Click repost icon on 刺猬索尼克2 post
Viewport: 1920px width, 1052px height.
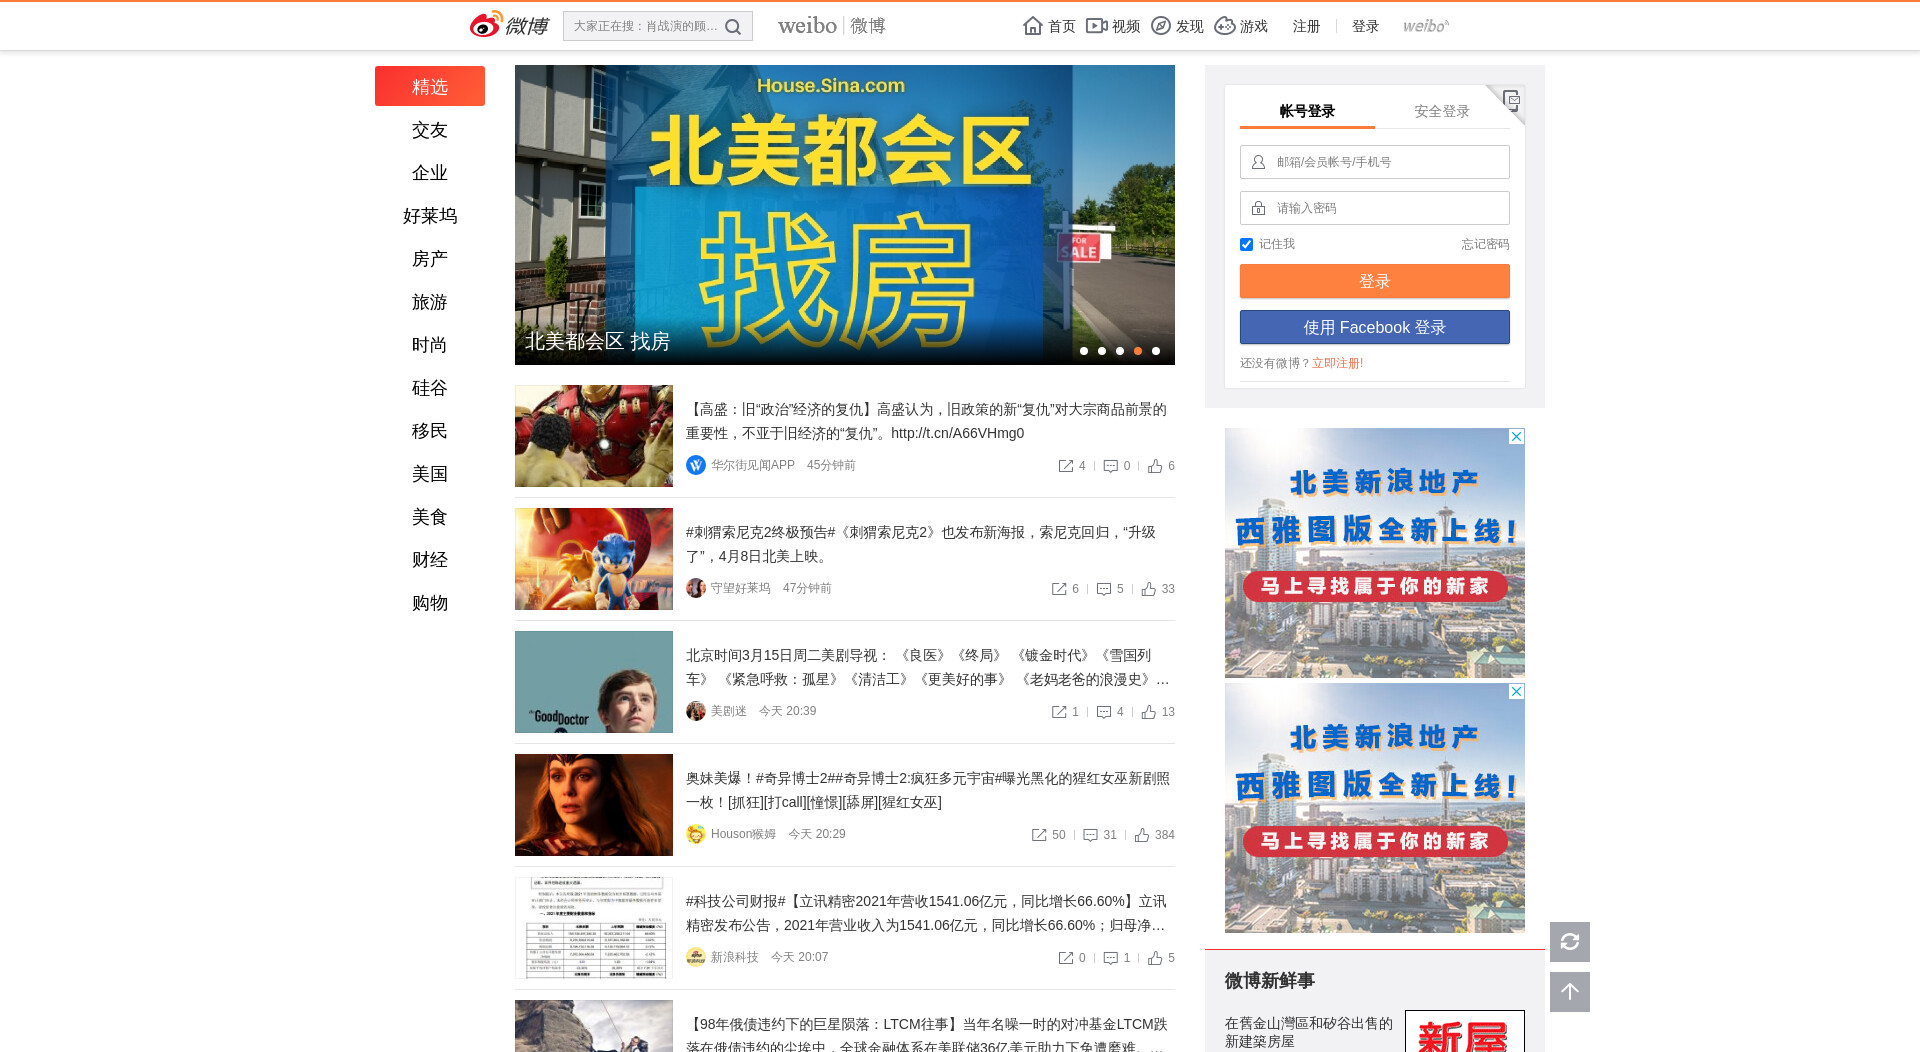tap(1059, 589)
